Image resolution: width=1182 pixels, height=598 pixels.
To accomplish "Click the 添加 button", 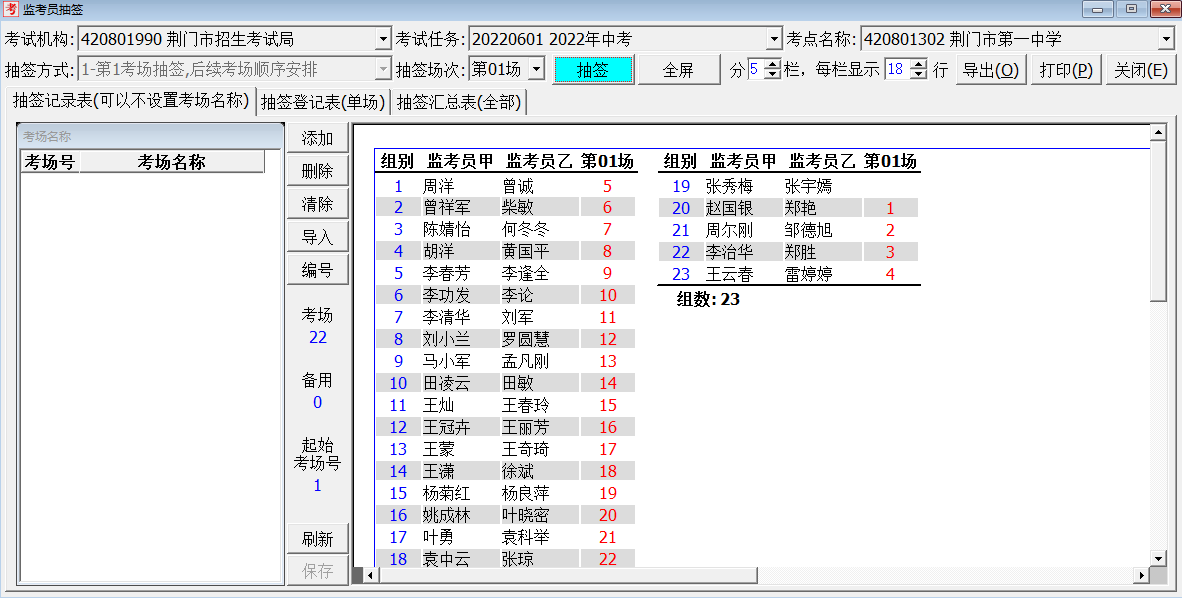I will [317, 138].
